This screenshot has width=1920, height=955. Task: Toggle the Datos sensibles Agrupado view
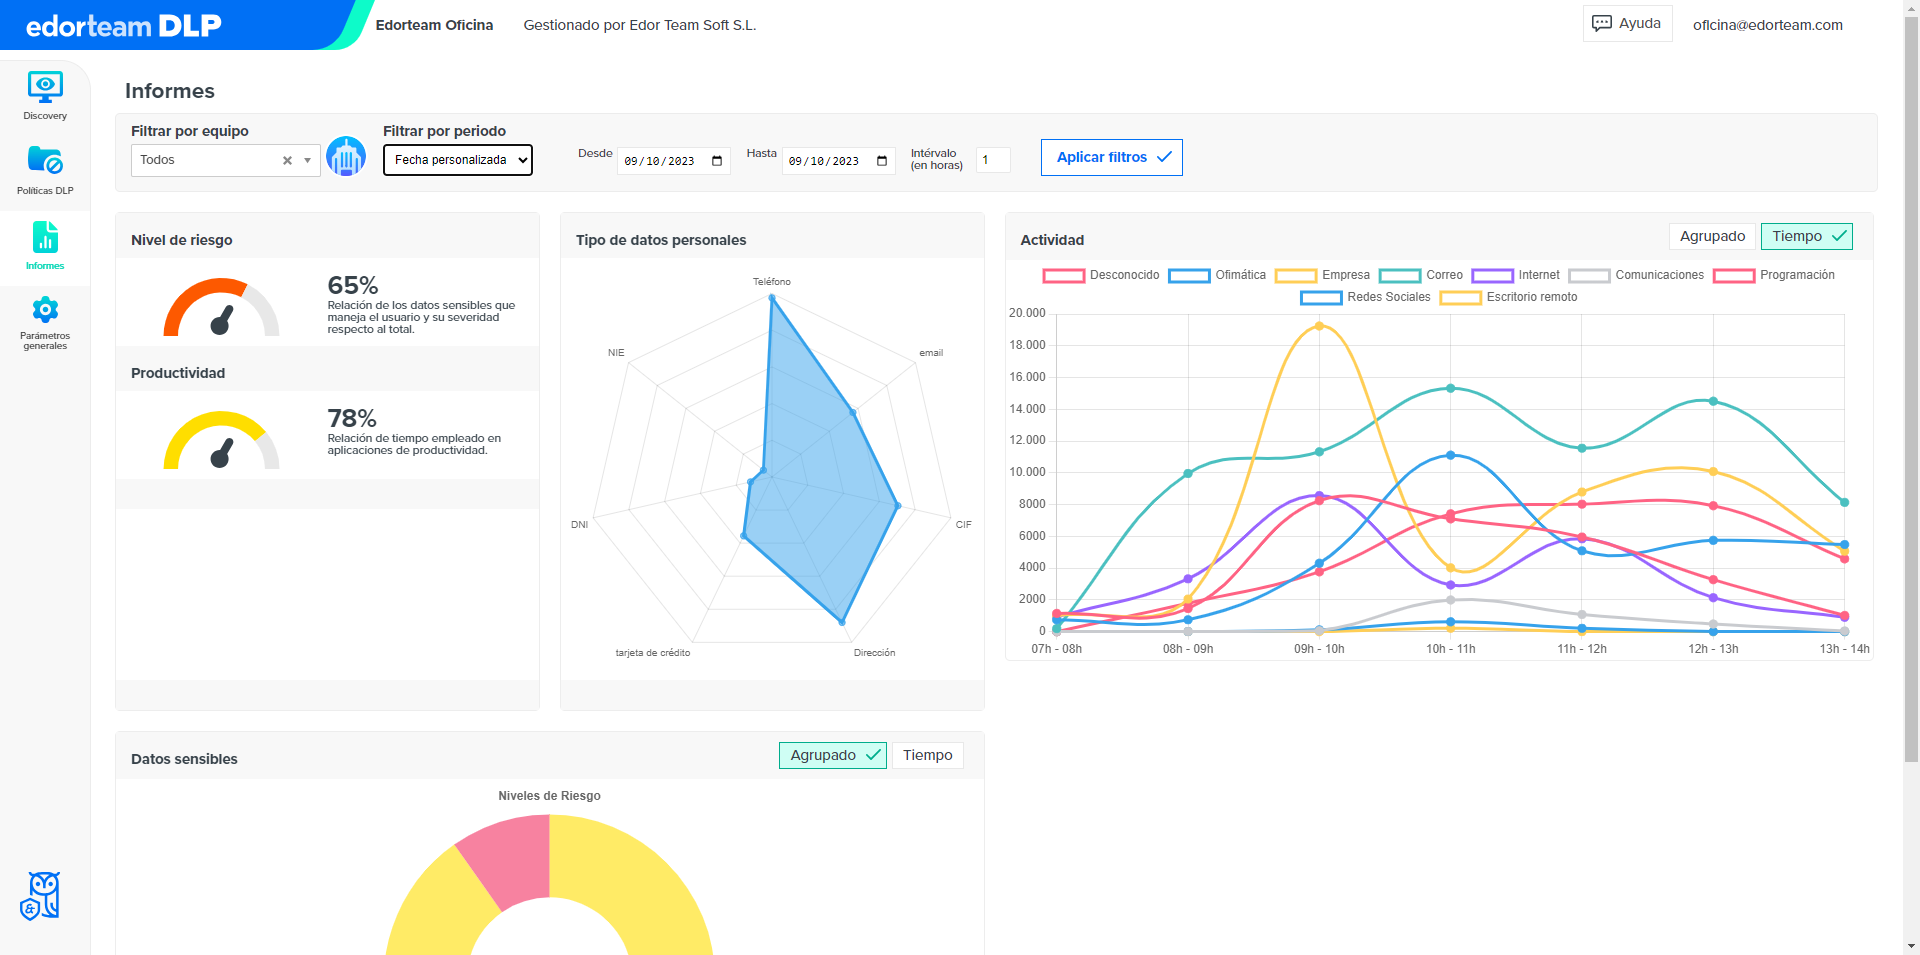coord(832,755)
